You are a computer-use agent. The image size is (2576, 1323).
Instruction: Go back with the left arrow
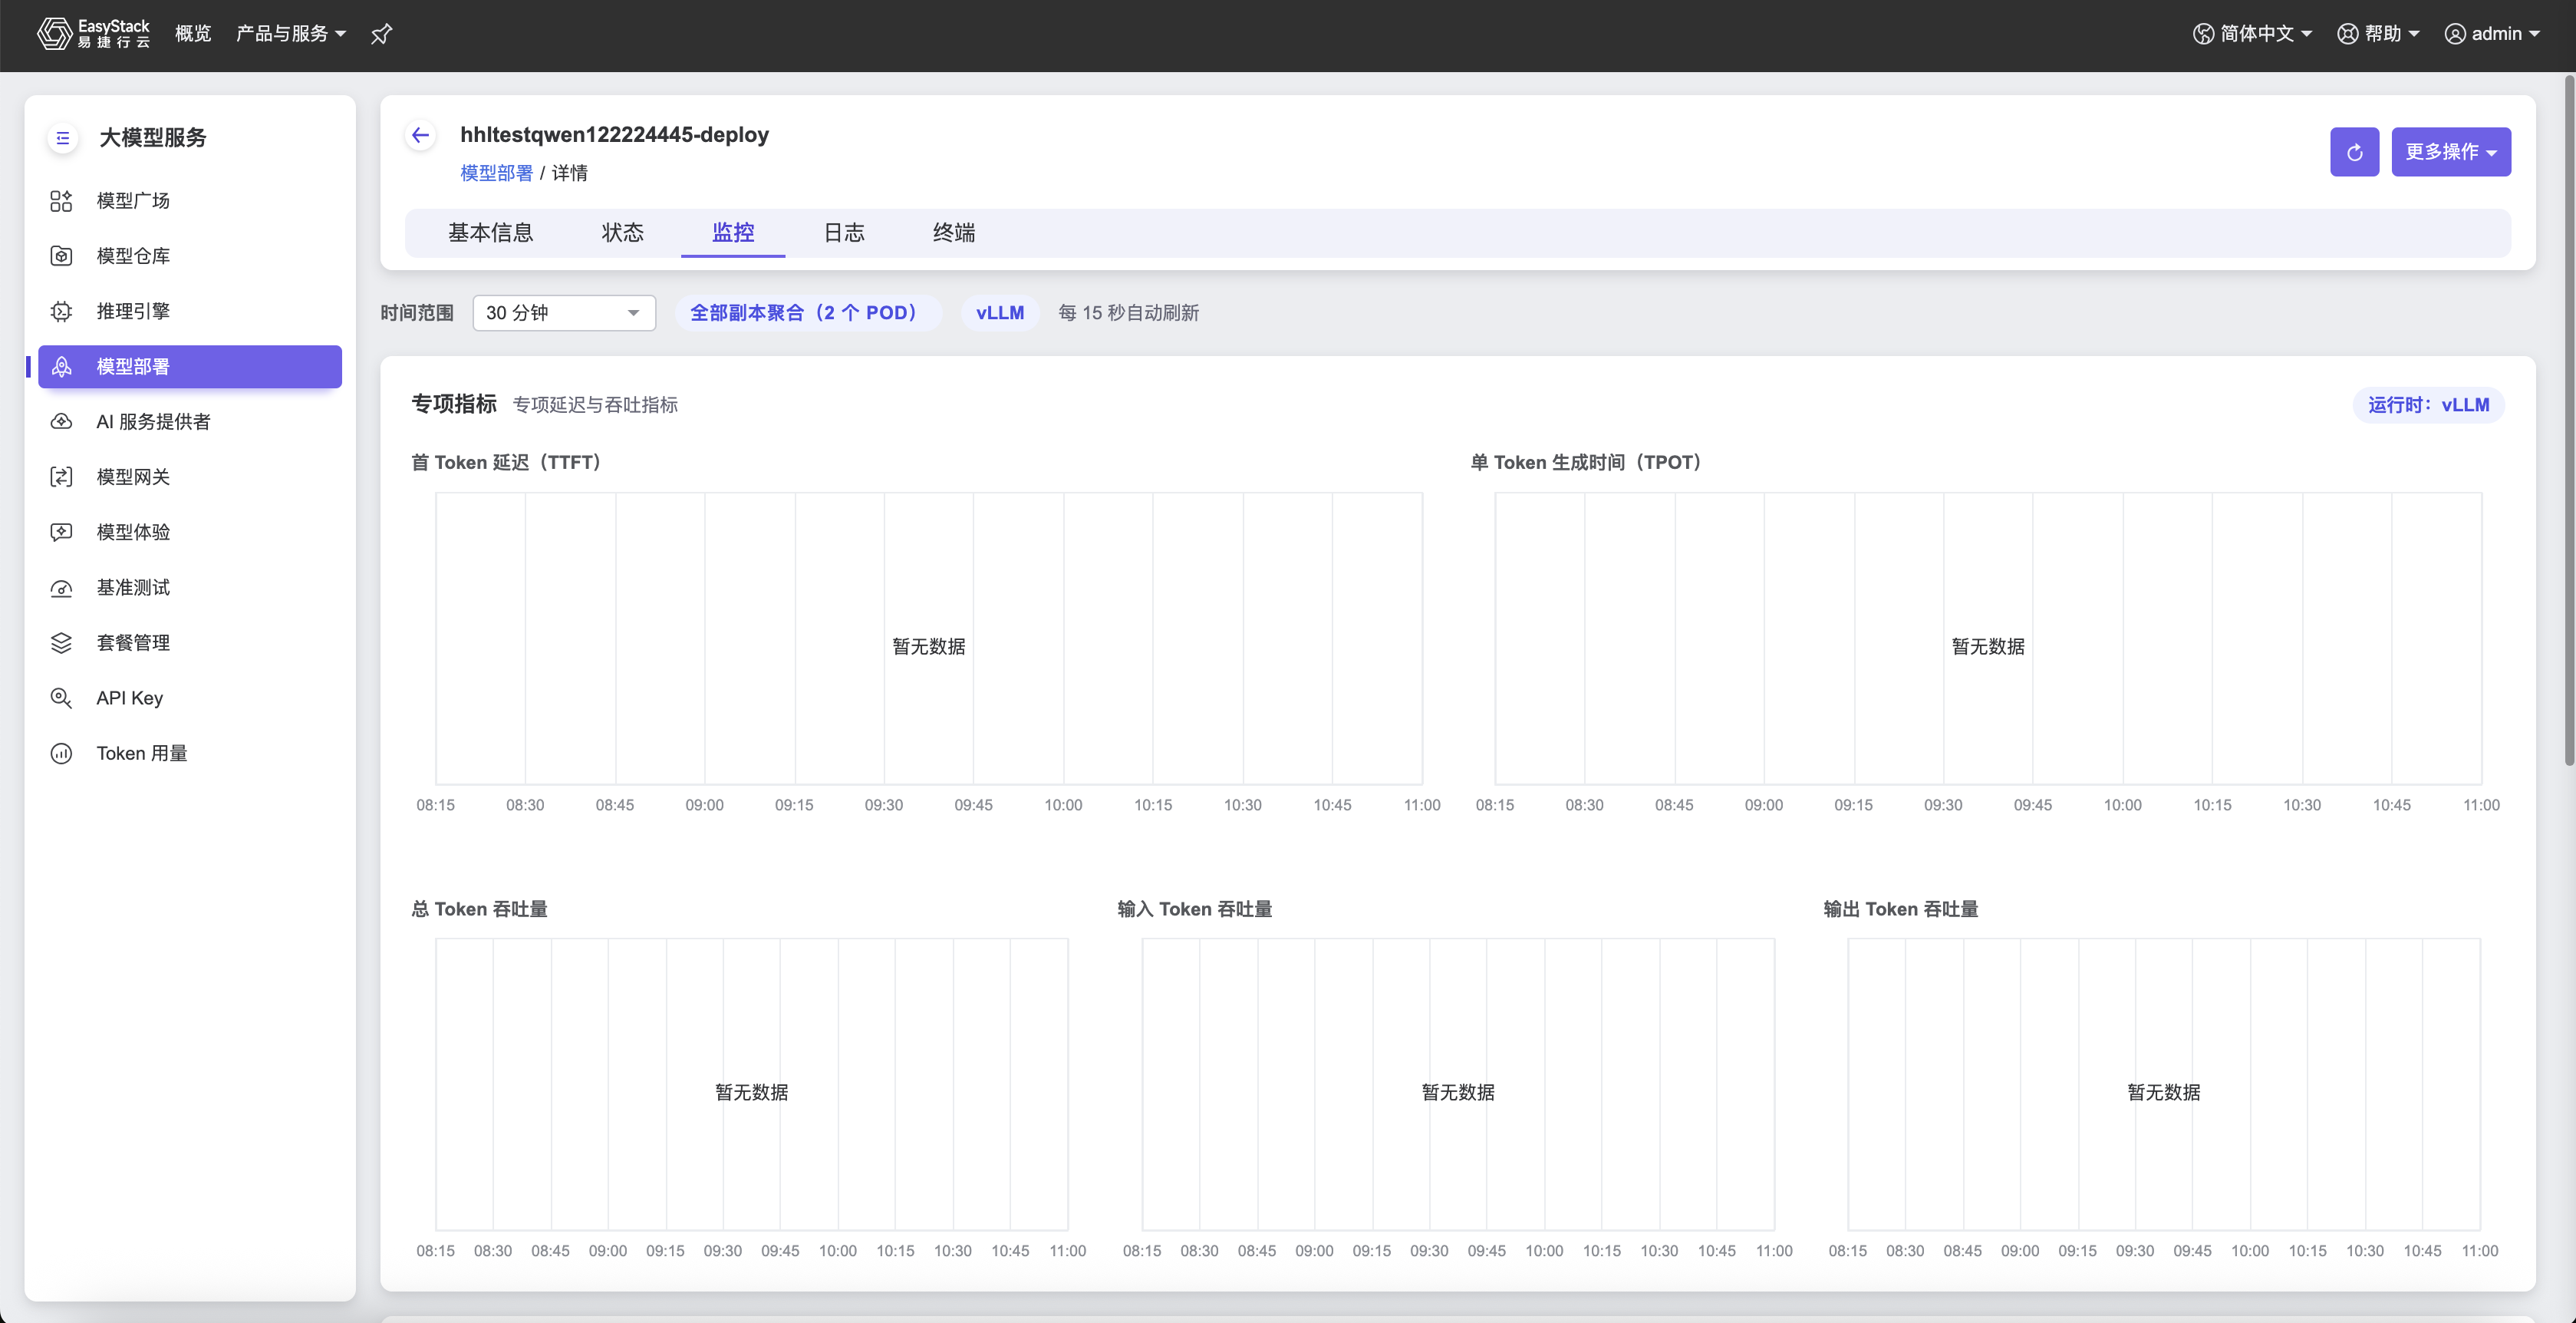[421, 135]
